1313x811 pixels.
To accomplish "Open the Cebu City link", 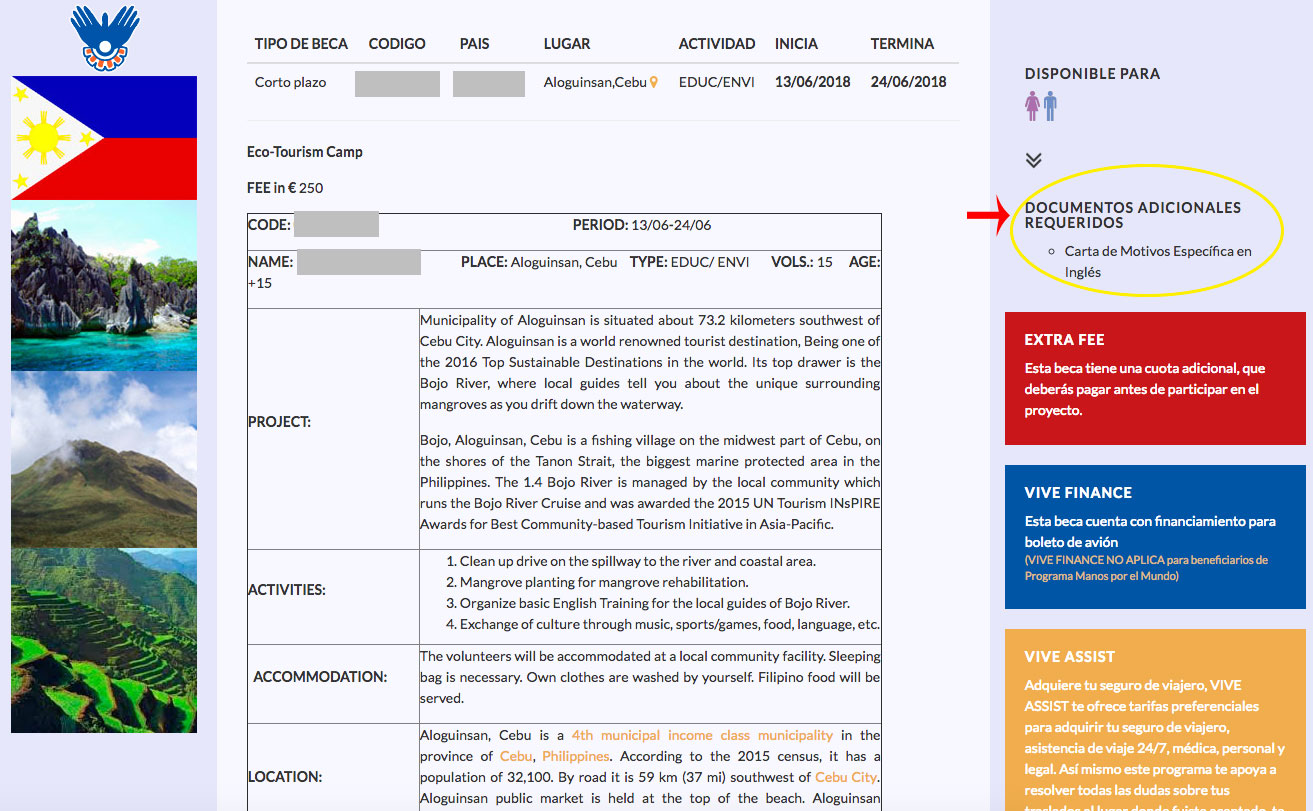I will 845,777.
